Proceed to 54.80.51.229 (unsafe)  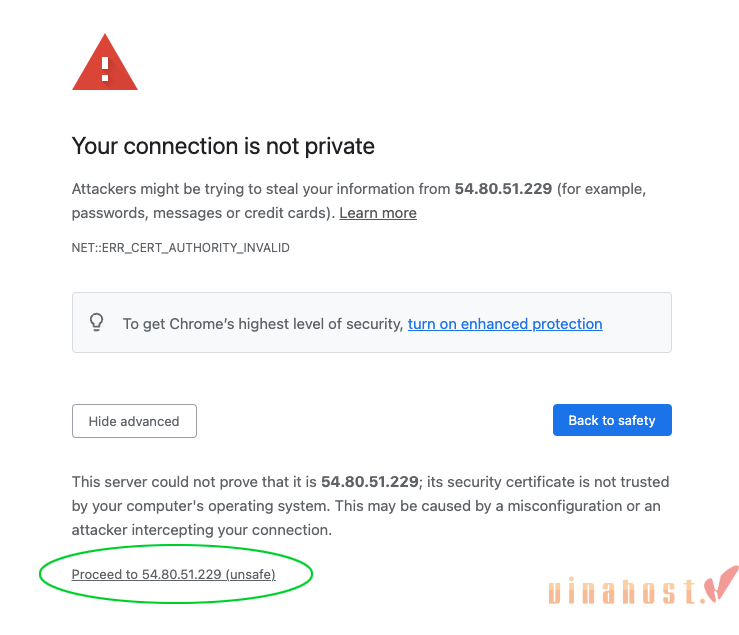pos(173,574)
